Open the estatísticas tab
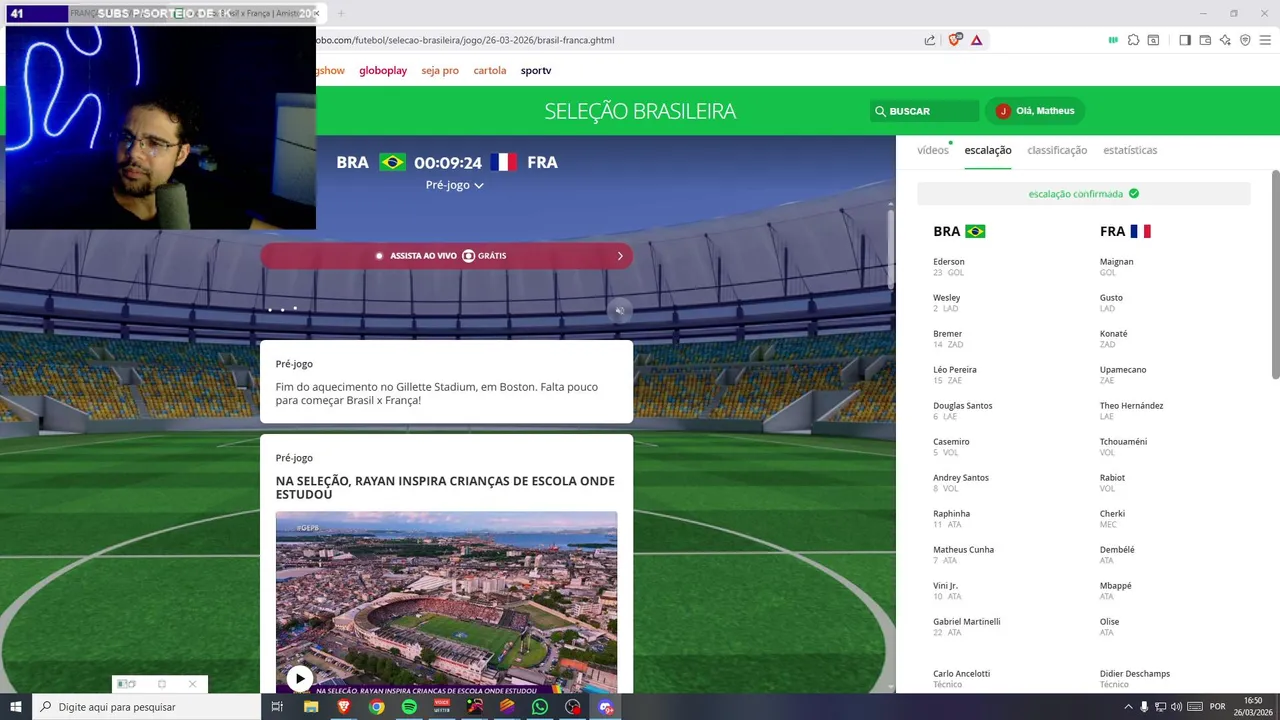 1130,150
